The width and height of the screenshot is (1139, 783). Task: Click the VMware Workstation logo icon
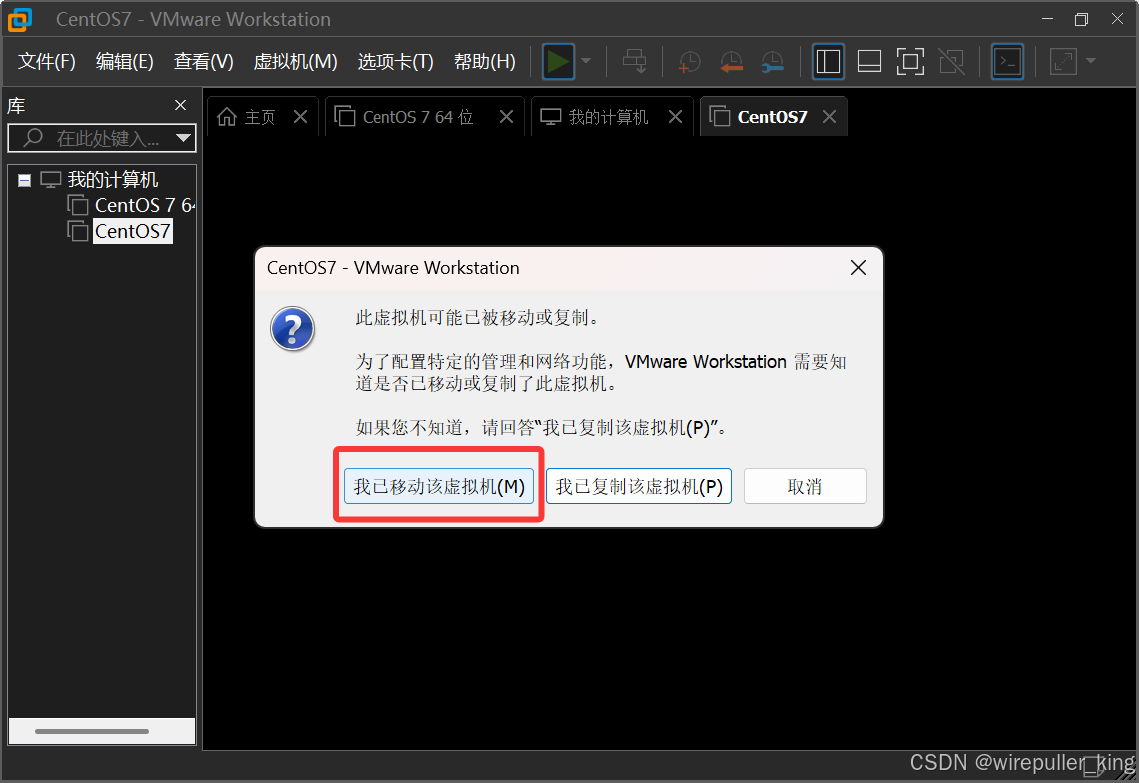click(20, 20)
